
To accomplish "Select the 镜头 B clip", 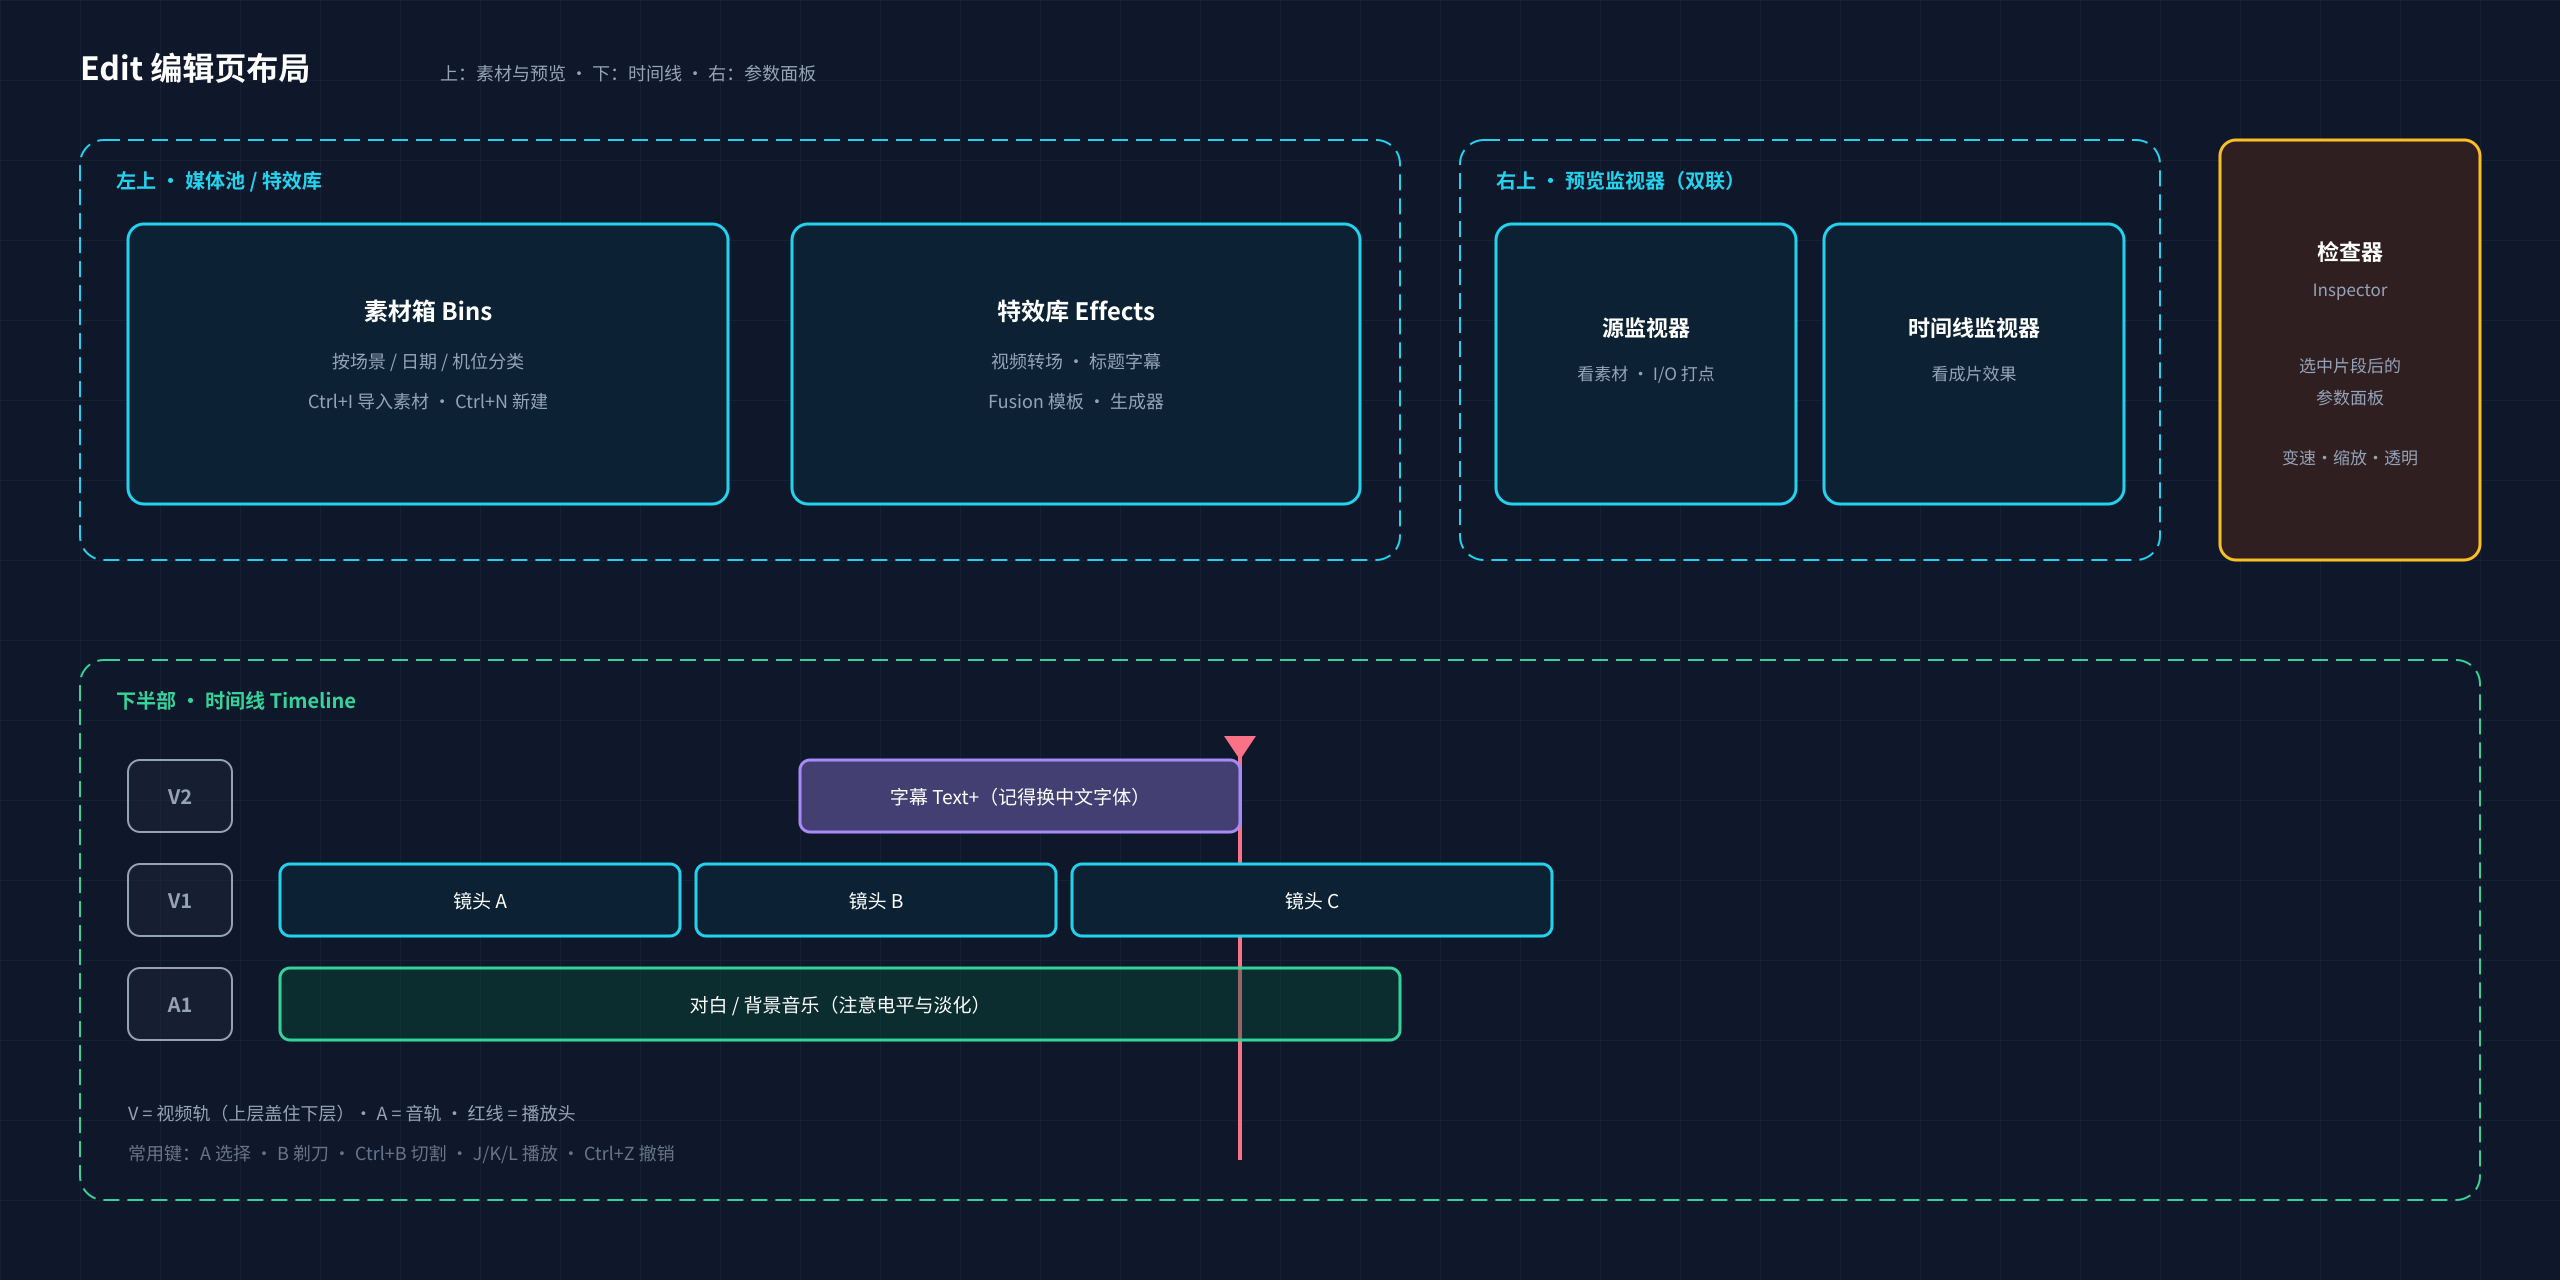I will tap(876, 900).
